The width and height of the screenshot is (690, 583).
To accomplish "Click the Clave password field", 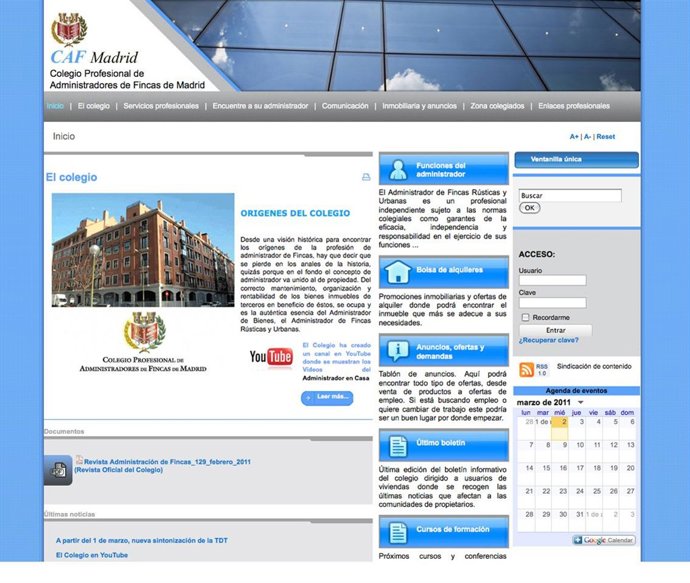I will point(552,303).
